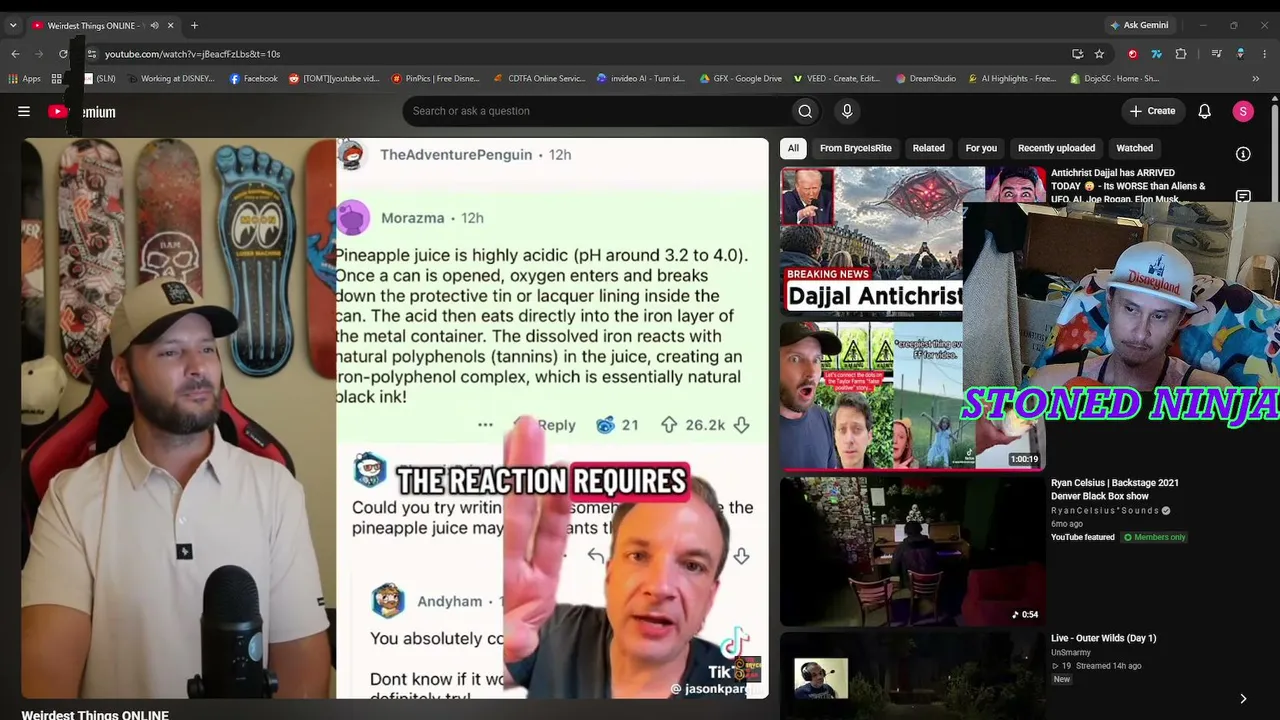Click the RyanCelsius Sounds channel name
The width and height of the screenshot is (1280, 720).
pyautogui.click(x=1105, y=511)
